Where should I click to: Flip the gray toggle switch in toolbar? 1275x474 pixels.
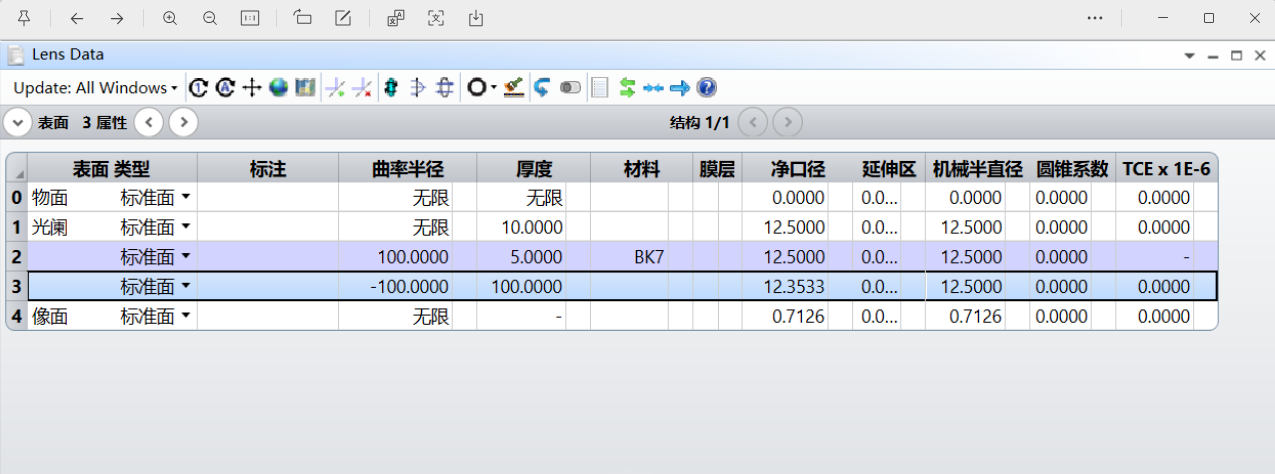570,88
